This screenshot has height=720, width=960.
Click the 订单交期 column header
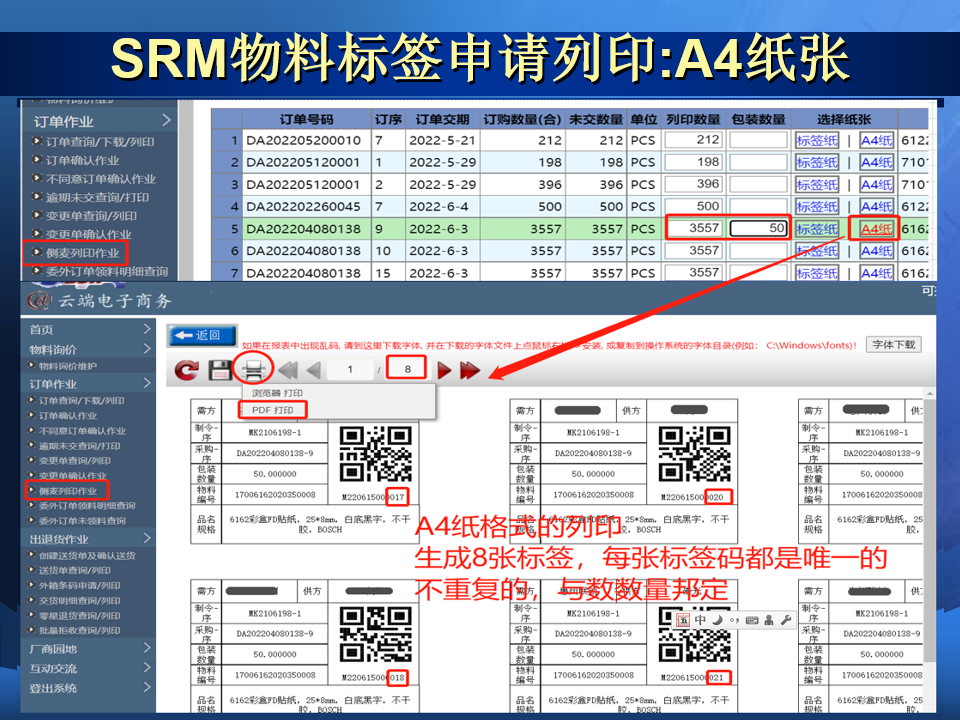[442, 119]
